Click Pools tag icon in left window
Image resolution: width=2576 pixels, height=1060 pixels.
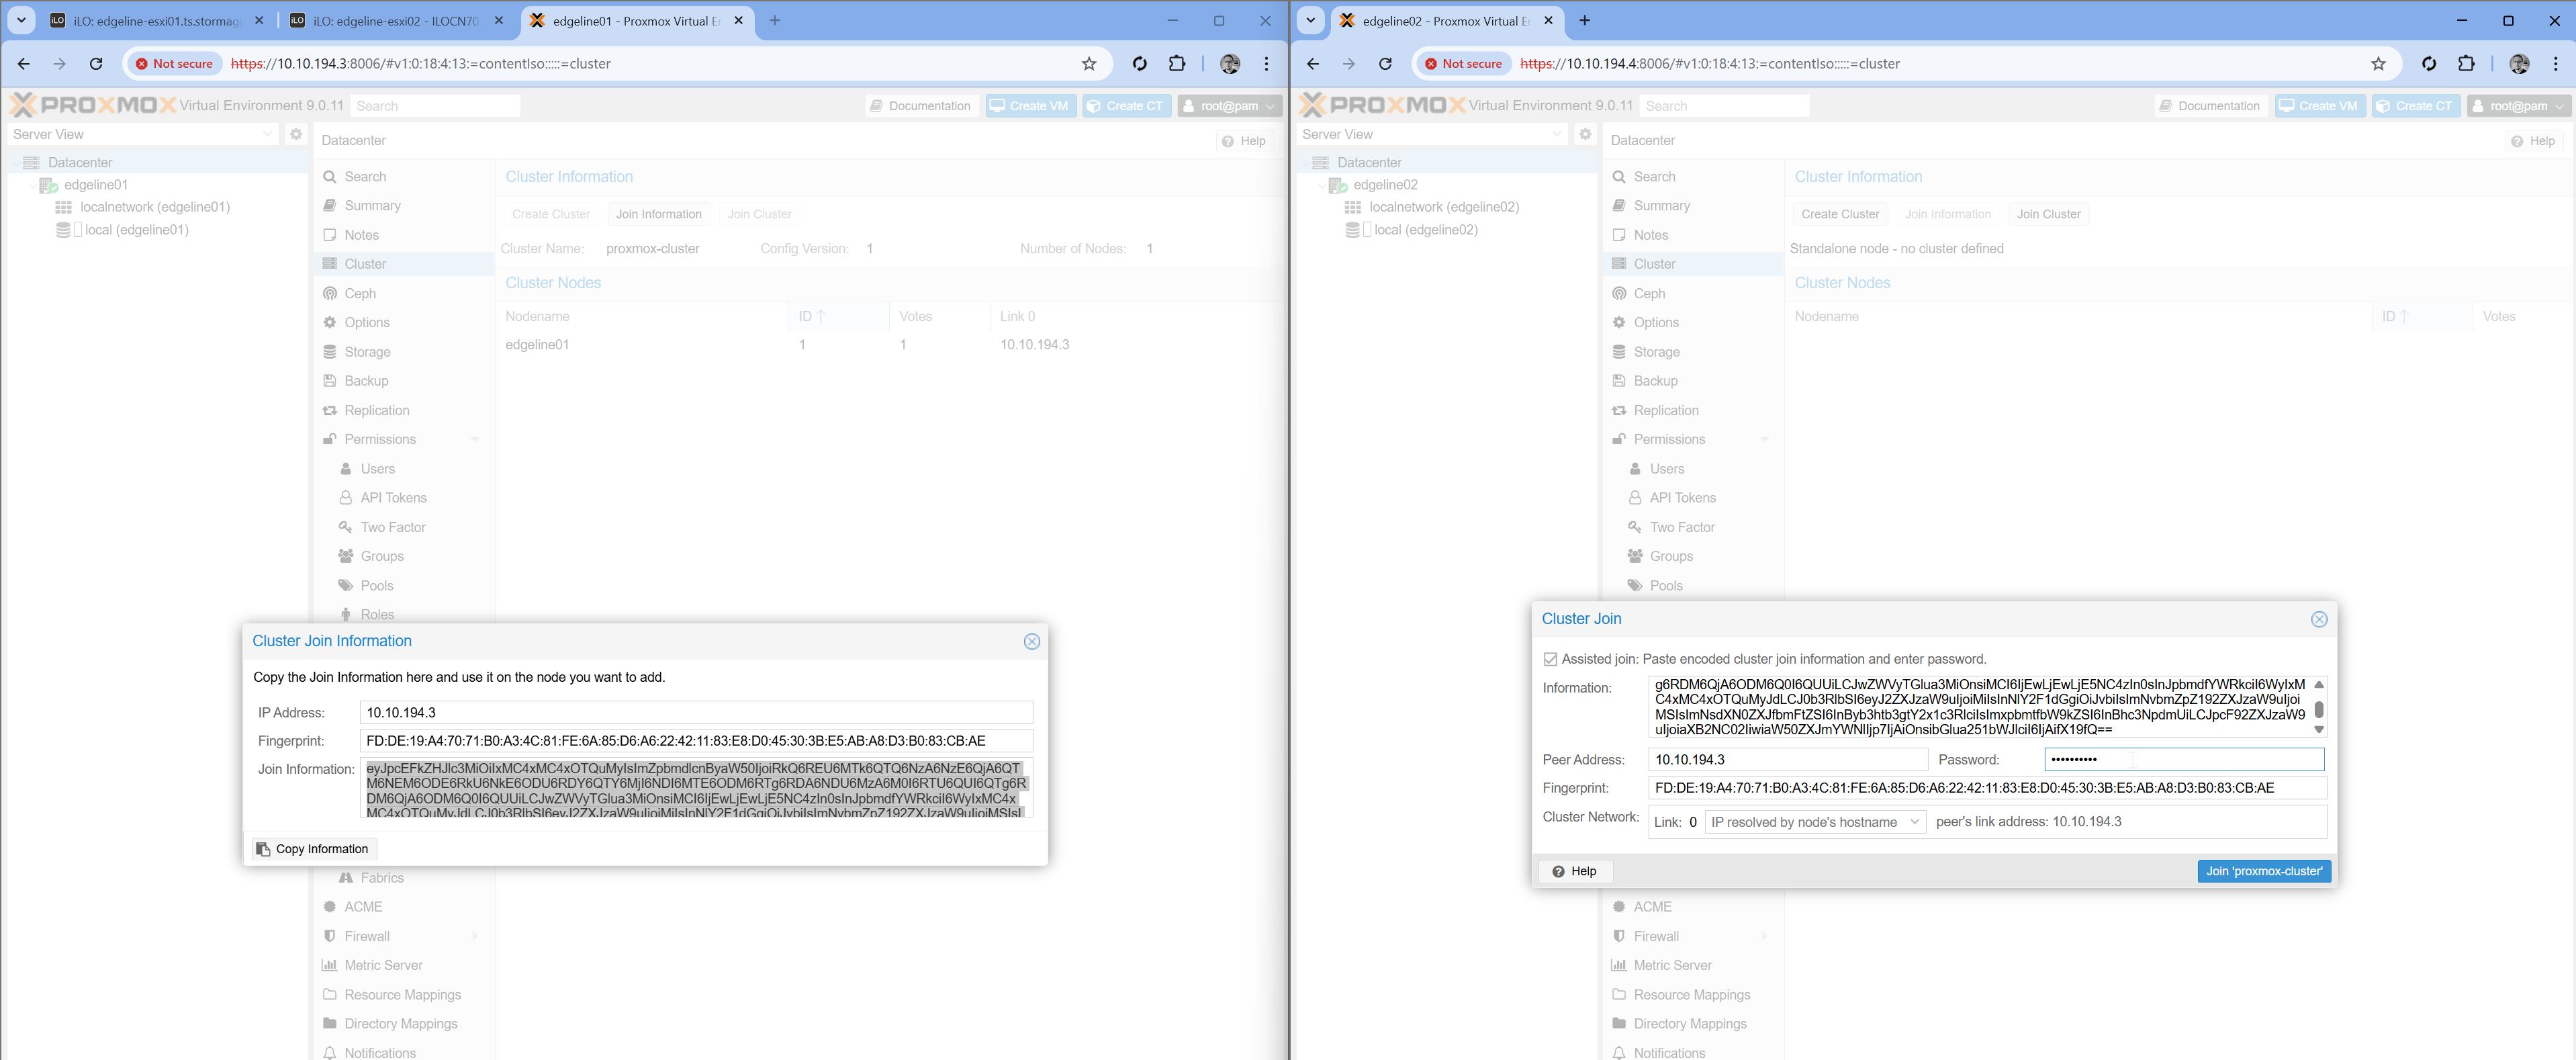tap(346, 586)
